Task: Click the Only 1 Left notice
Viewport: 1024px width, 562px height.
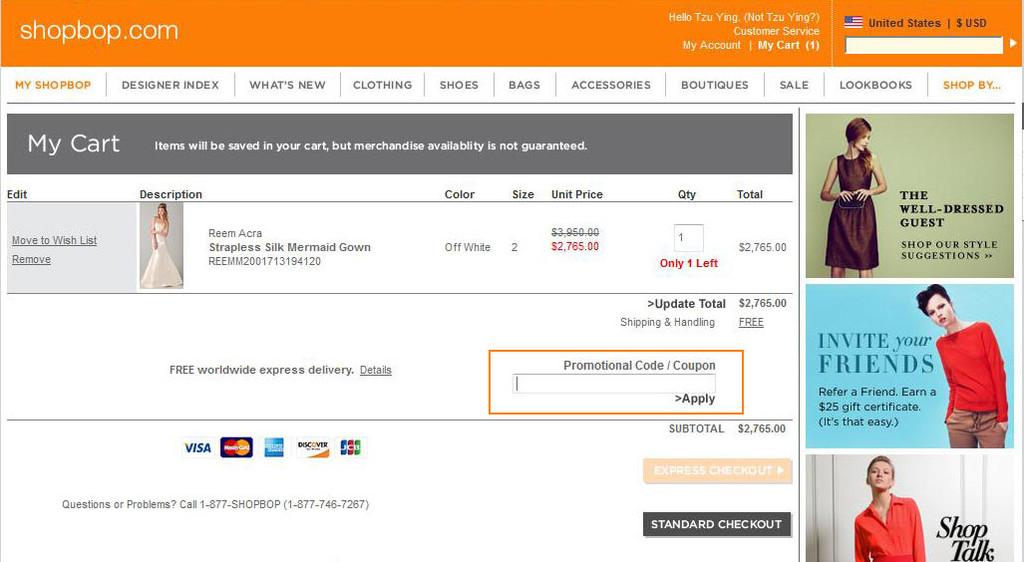Action: tap(688, 263)
